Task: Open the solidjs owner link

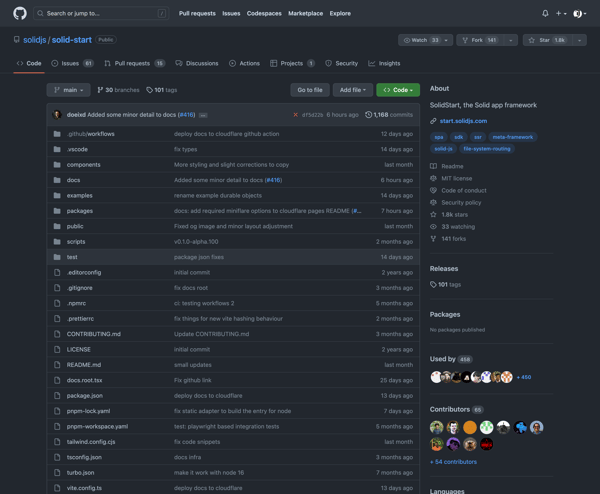Action: [34, 40]
